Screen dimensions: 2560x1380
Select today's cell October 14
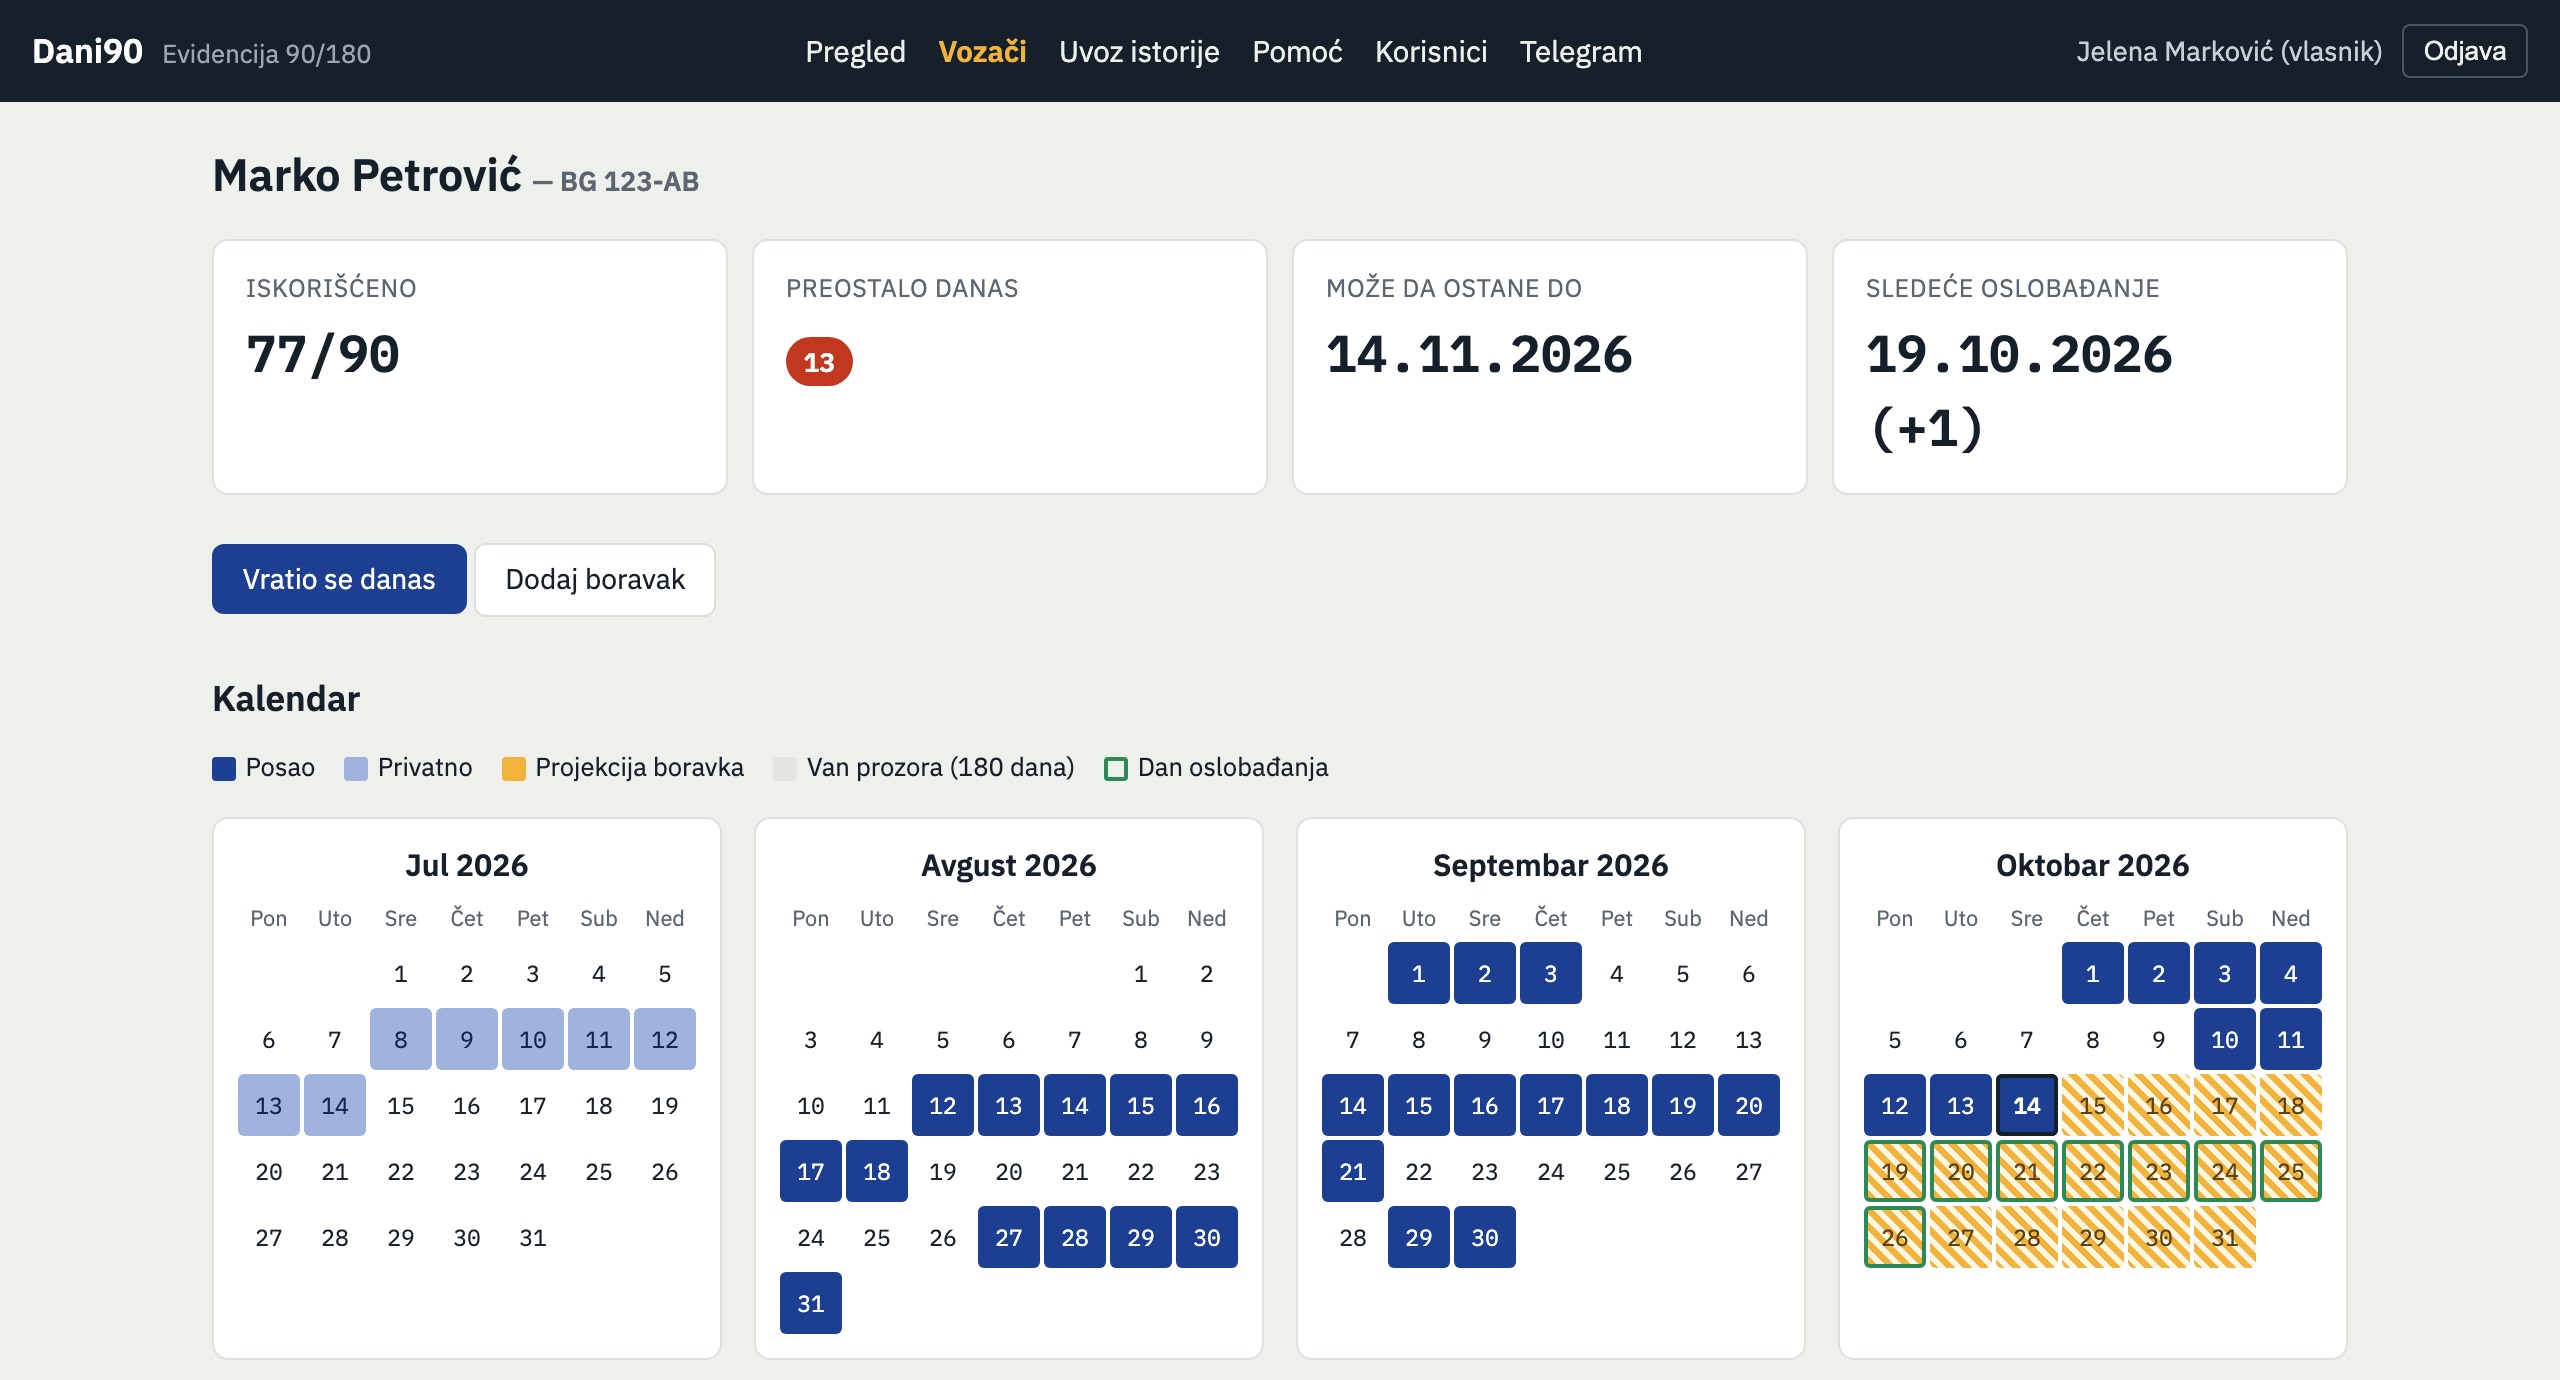2027,1105
